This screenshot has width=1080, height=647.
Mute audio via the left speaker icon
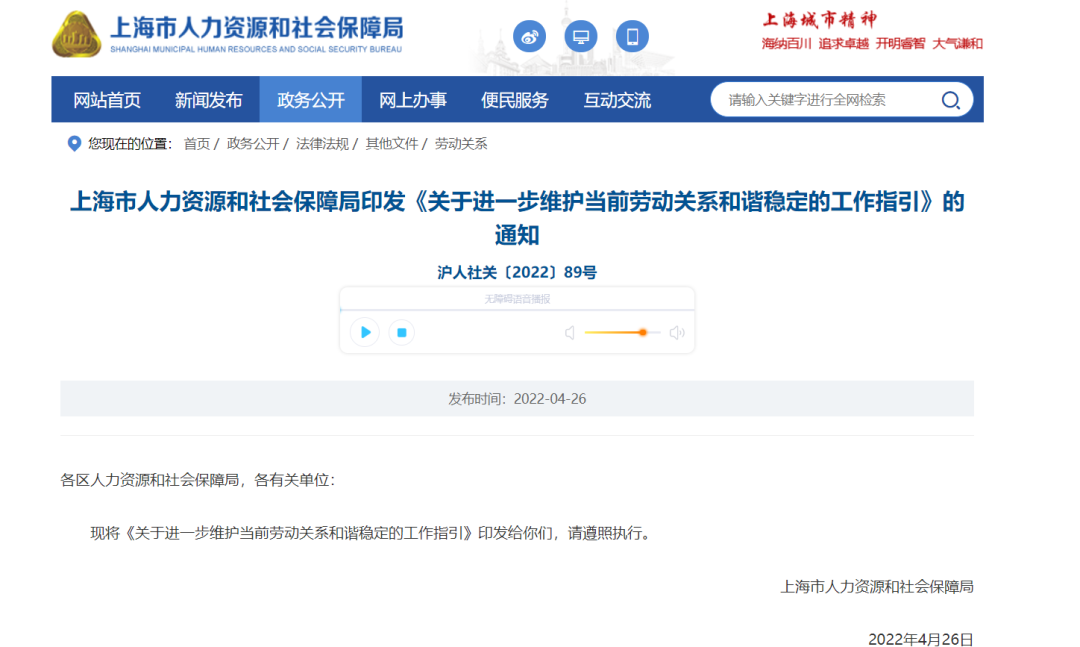tap(570, 332)
